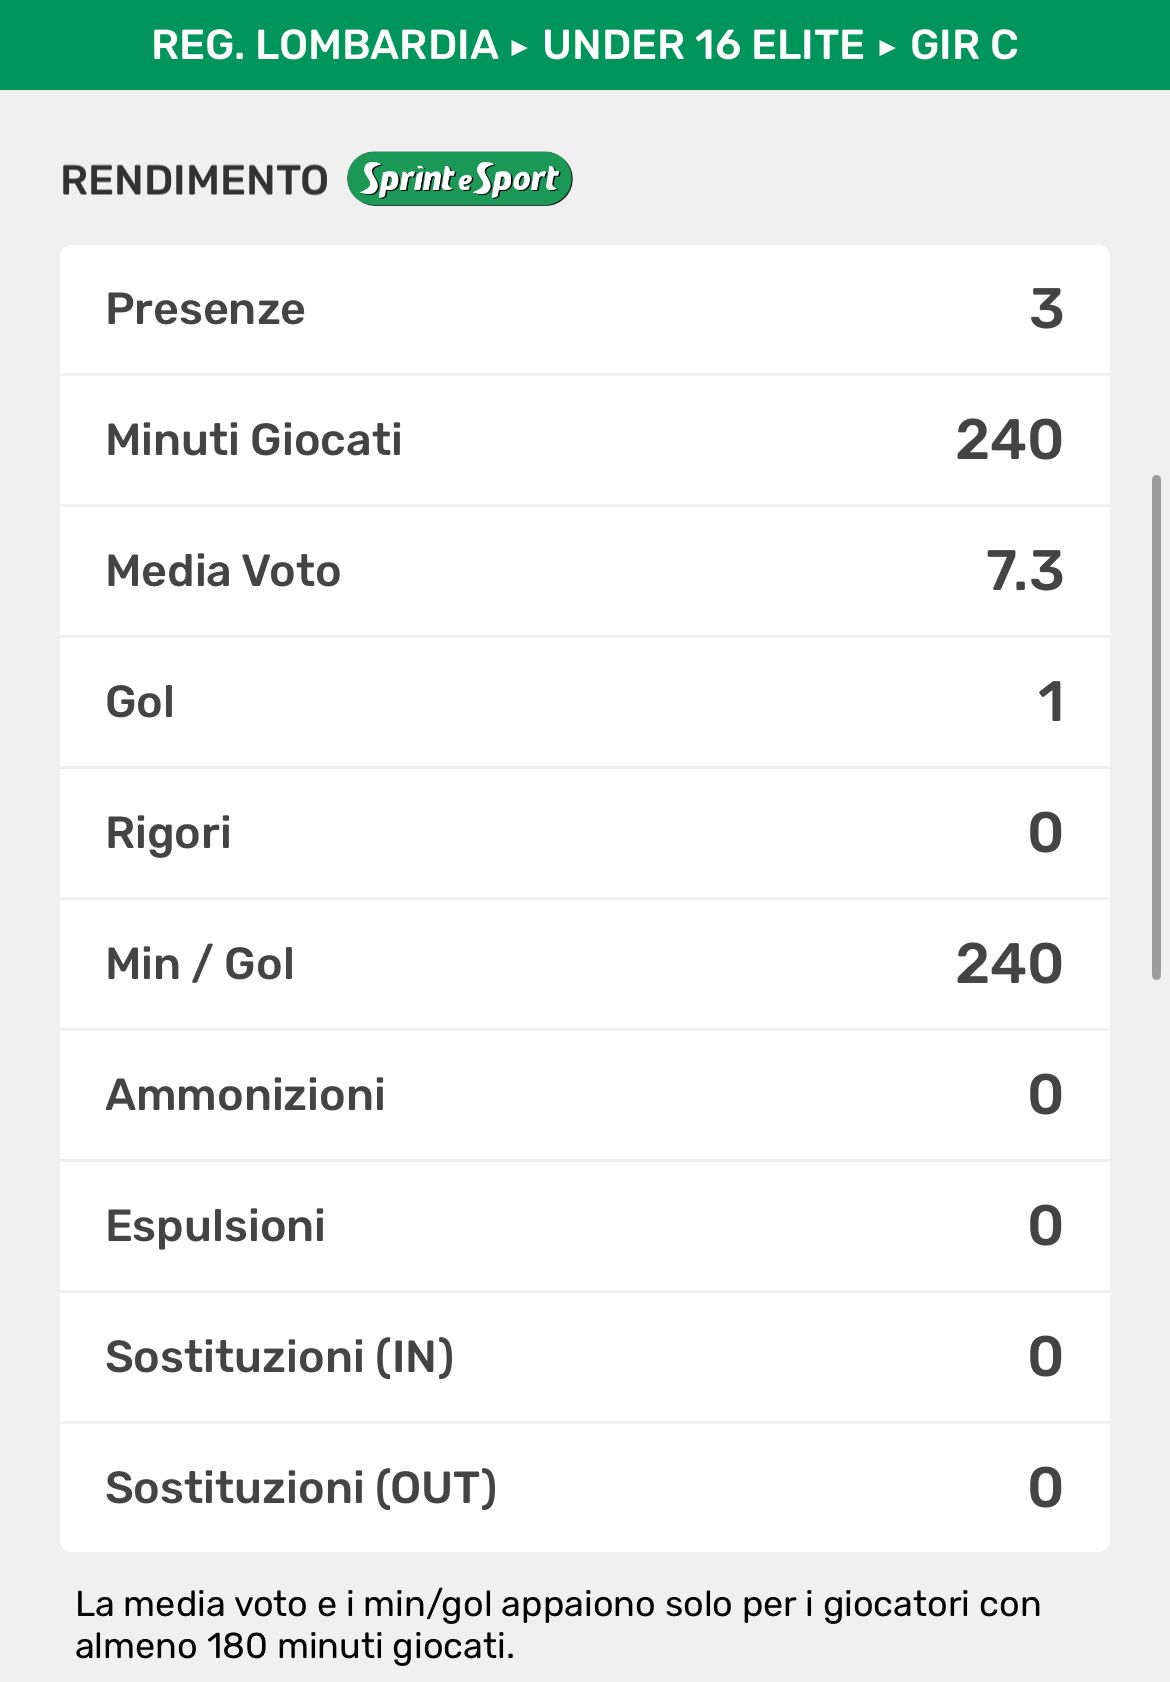Select the Gol statistic row
This screenshot has width=1170, height=1682.
(x=584, y=702)
